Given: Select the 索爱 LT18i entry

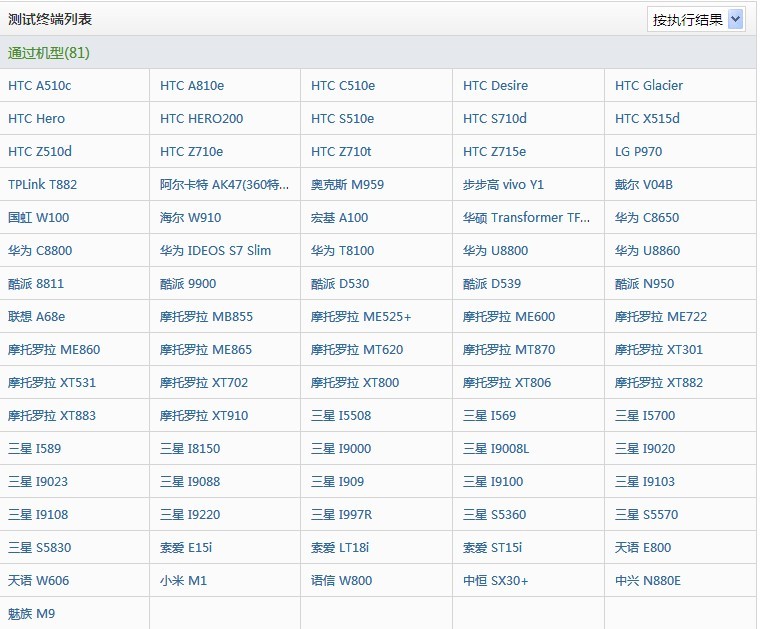Looking at the screenshot, I should pos(340,547).
